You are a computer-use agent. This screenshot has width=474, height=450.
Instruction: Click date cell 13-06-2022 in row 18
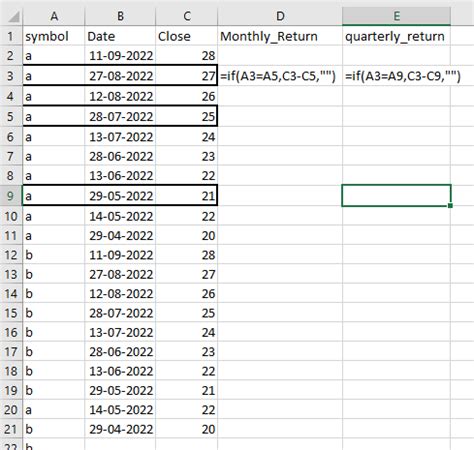coord(120,371)
